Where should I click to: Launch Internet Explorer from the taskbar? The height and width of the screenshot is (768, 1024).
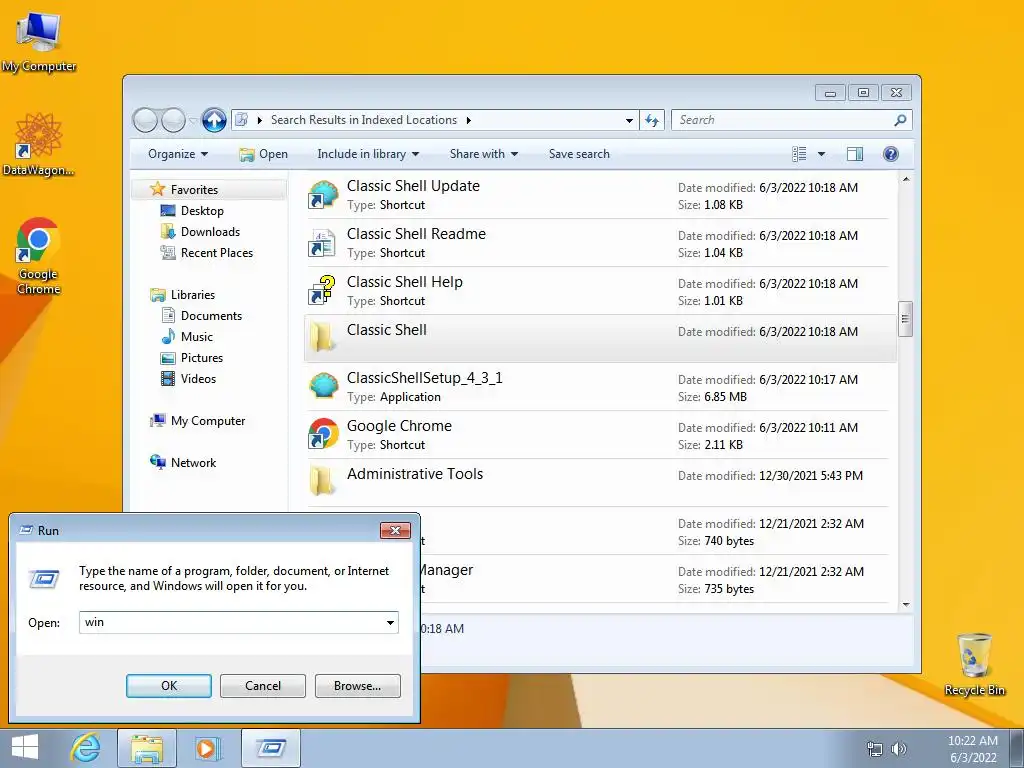86,748
